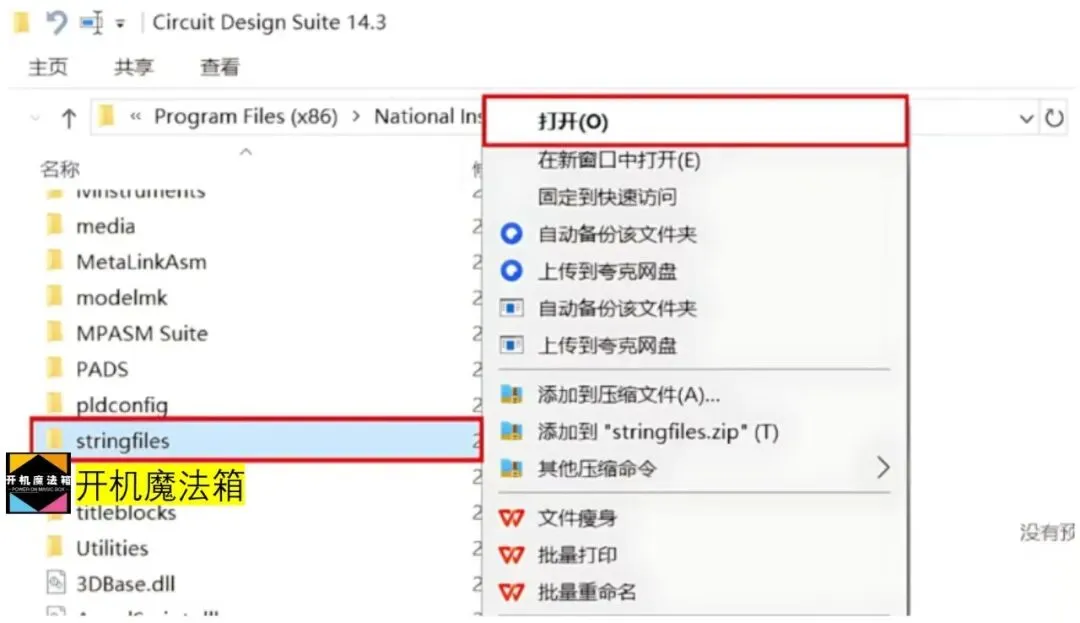
Task: Expand the address bar history dropdown
Action: click(1026, 119)
